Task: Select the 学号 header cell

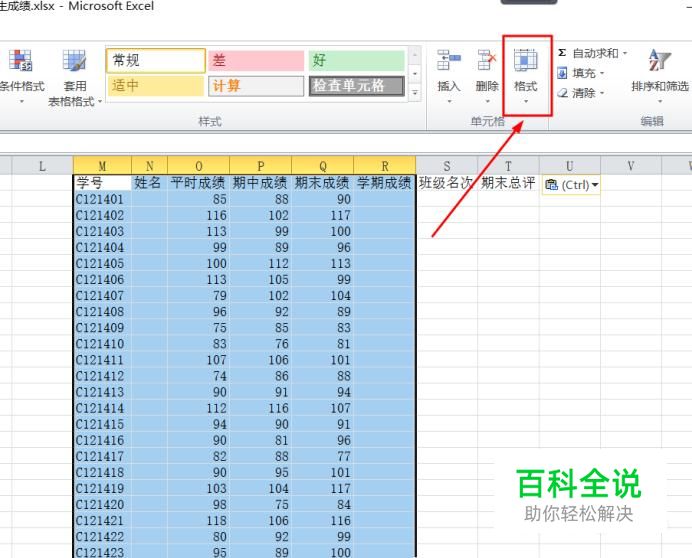Action: tap(102, 183)
